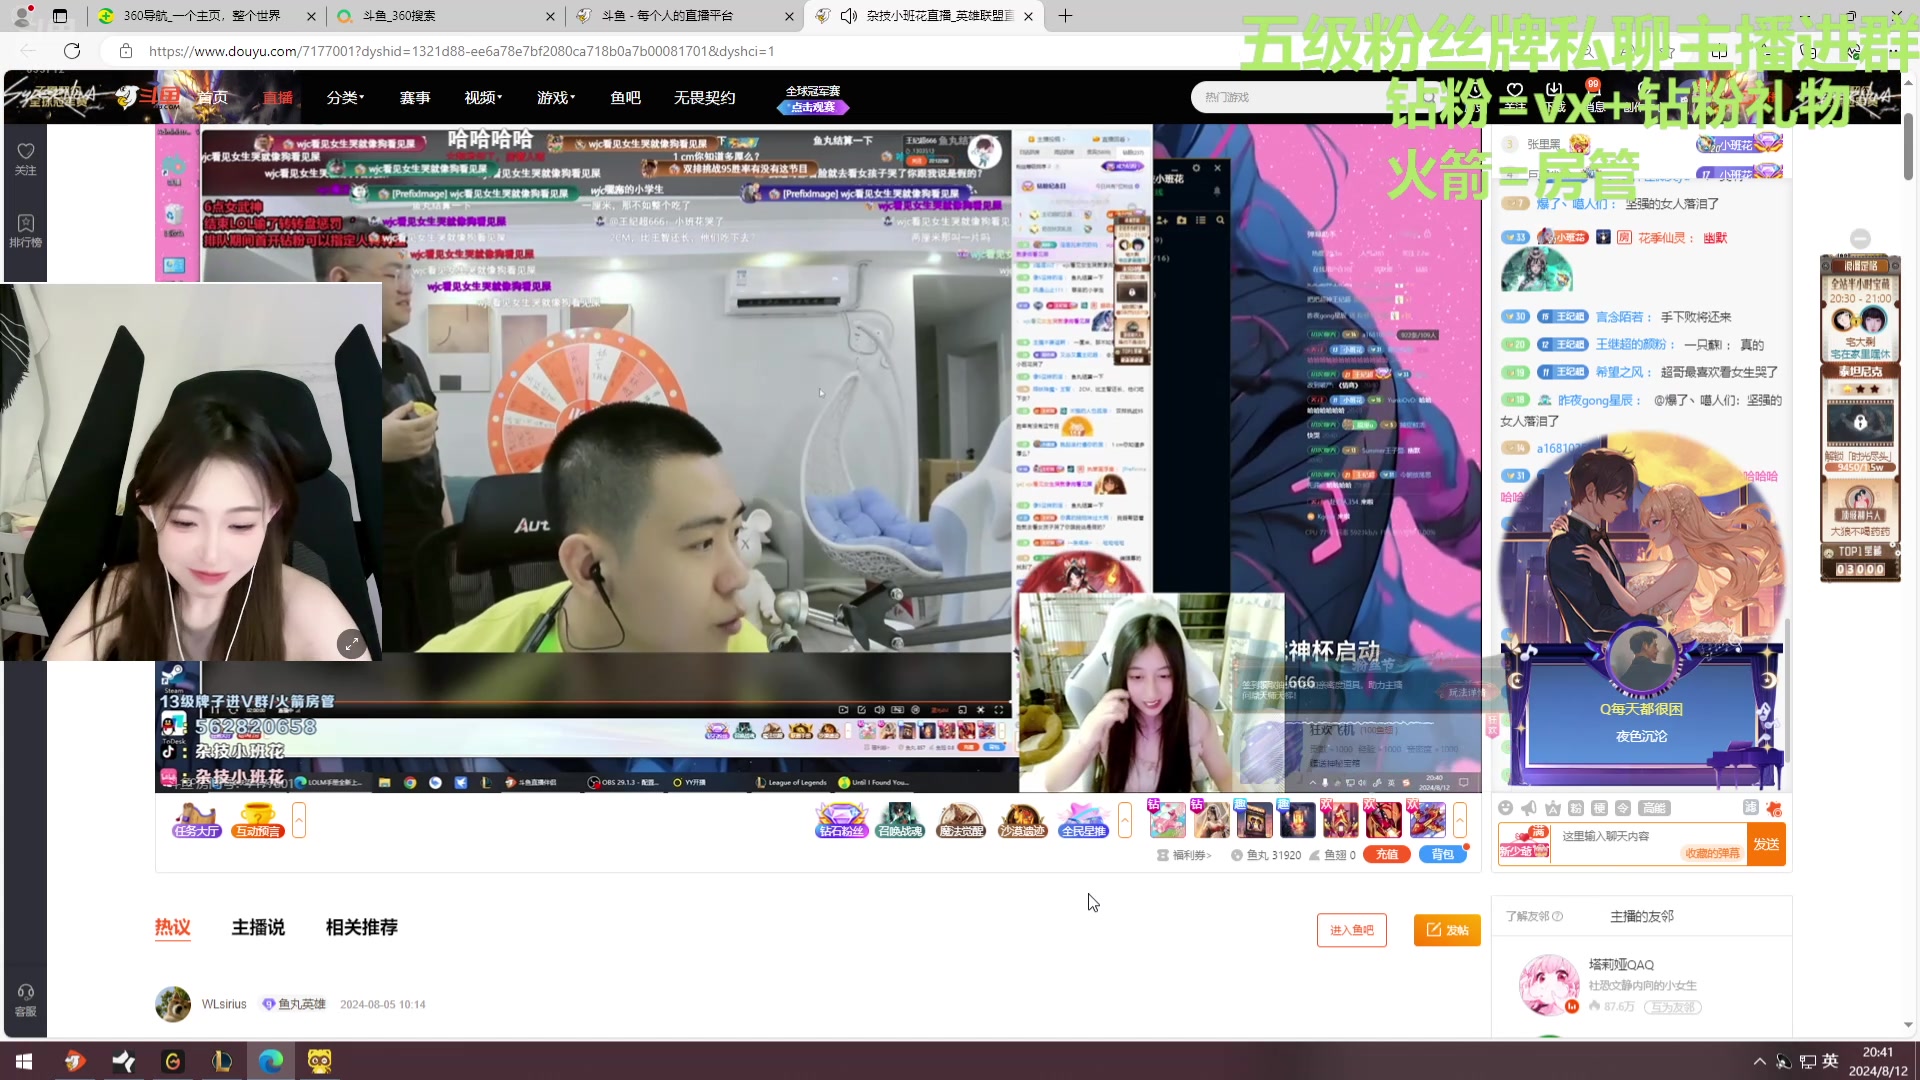Open the emoji picker in chat toolbar
Screen dimensions: 1920x1080
click(1506, 808)
